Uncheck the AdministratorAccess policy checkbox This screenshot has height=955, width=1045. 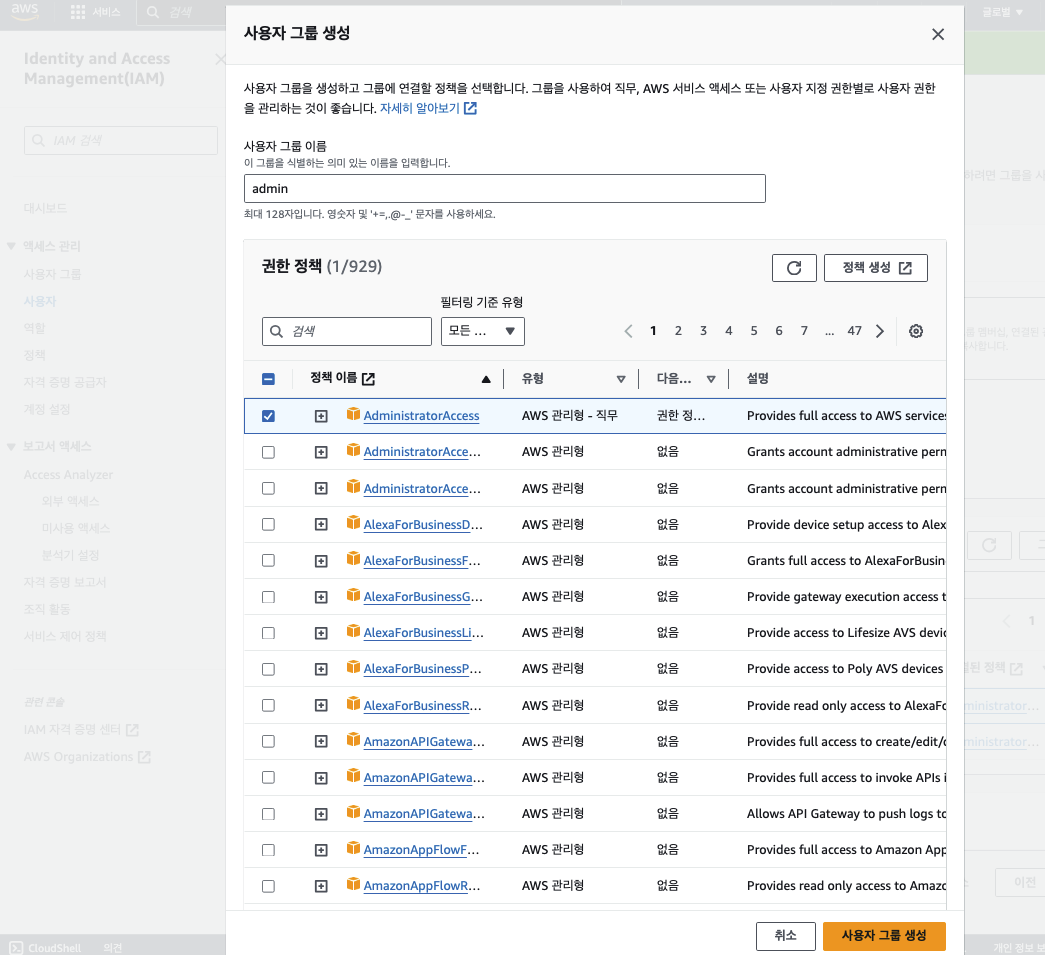[268, 416]
